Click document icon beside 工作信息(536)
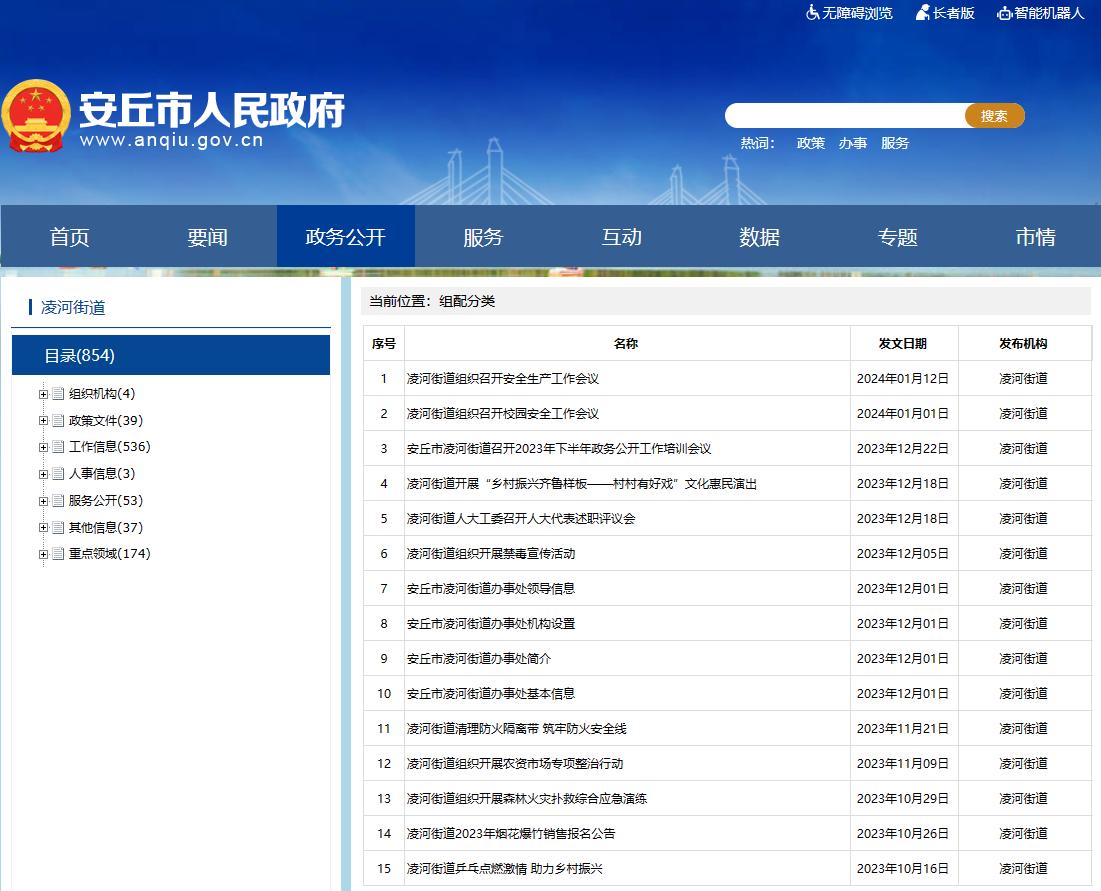This screenshot has width=1101, height=891. click(58, 447)
